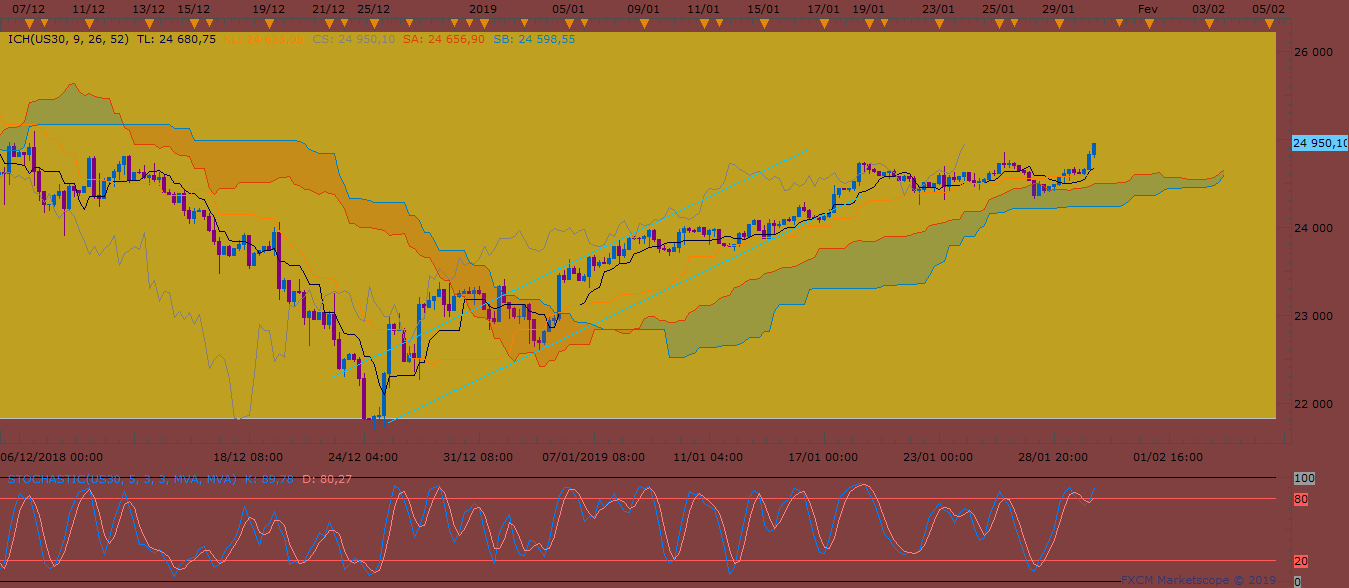The width and height of the screenshot is (1349, 588).
Task: Click the 29/01 date label
Action: tap(1058, 8)
